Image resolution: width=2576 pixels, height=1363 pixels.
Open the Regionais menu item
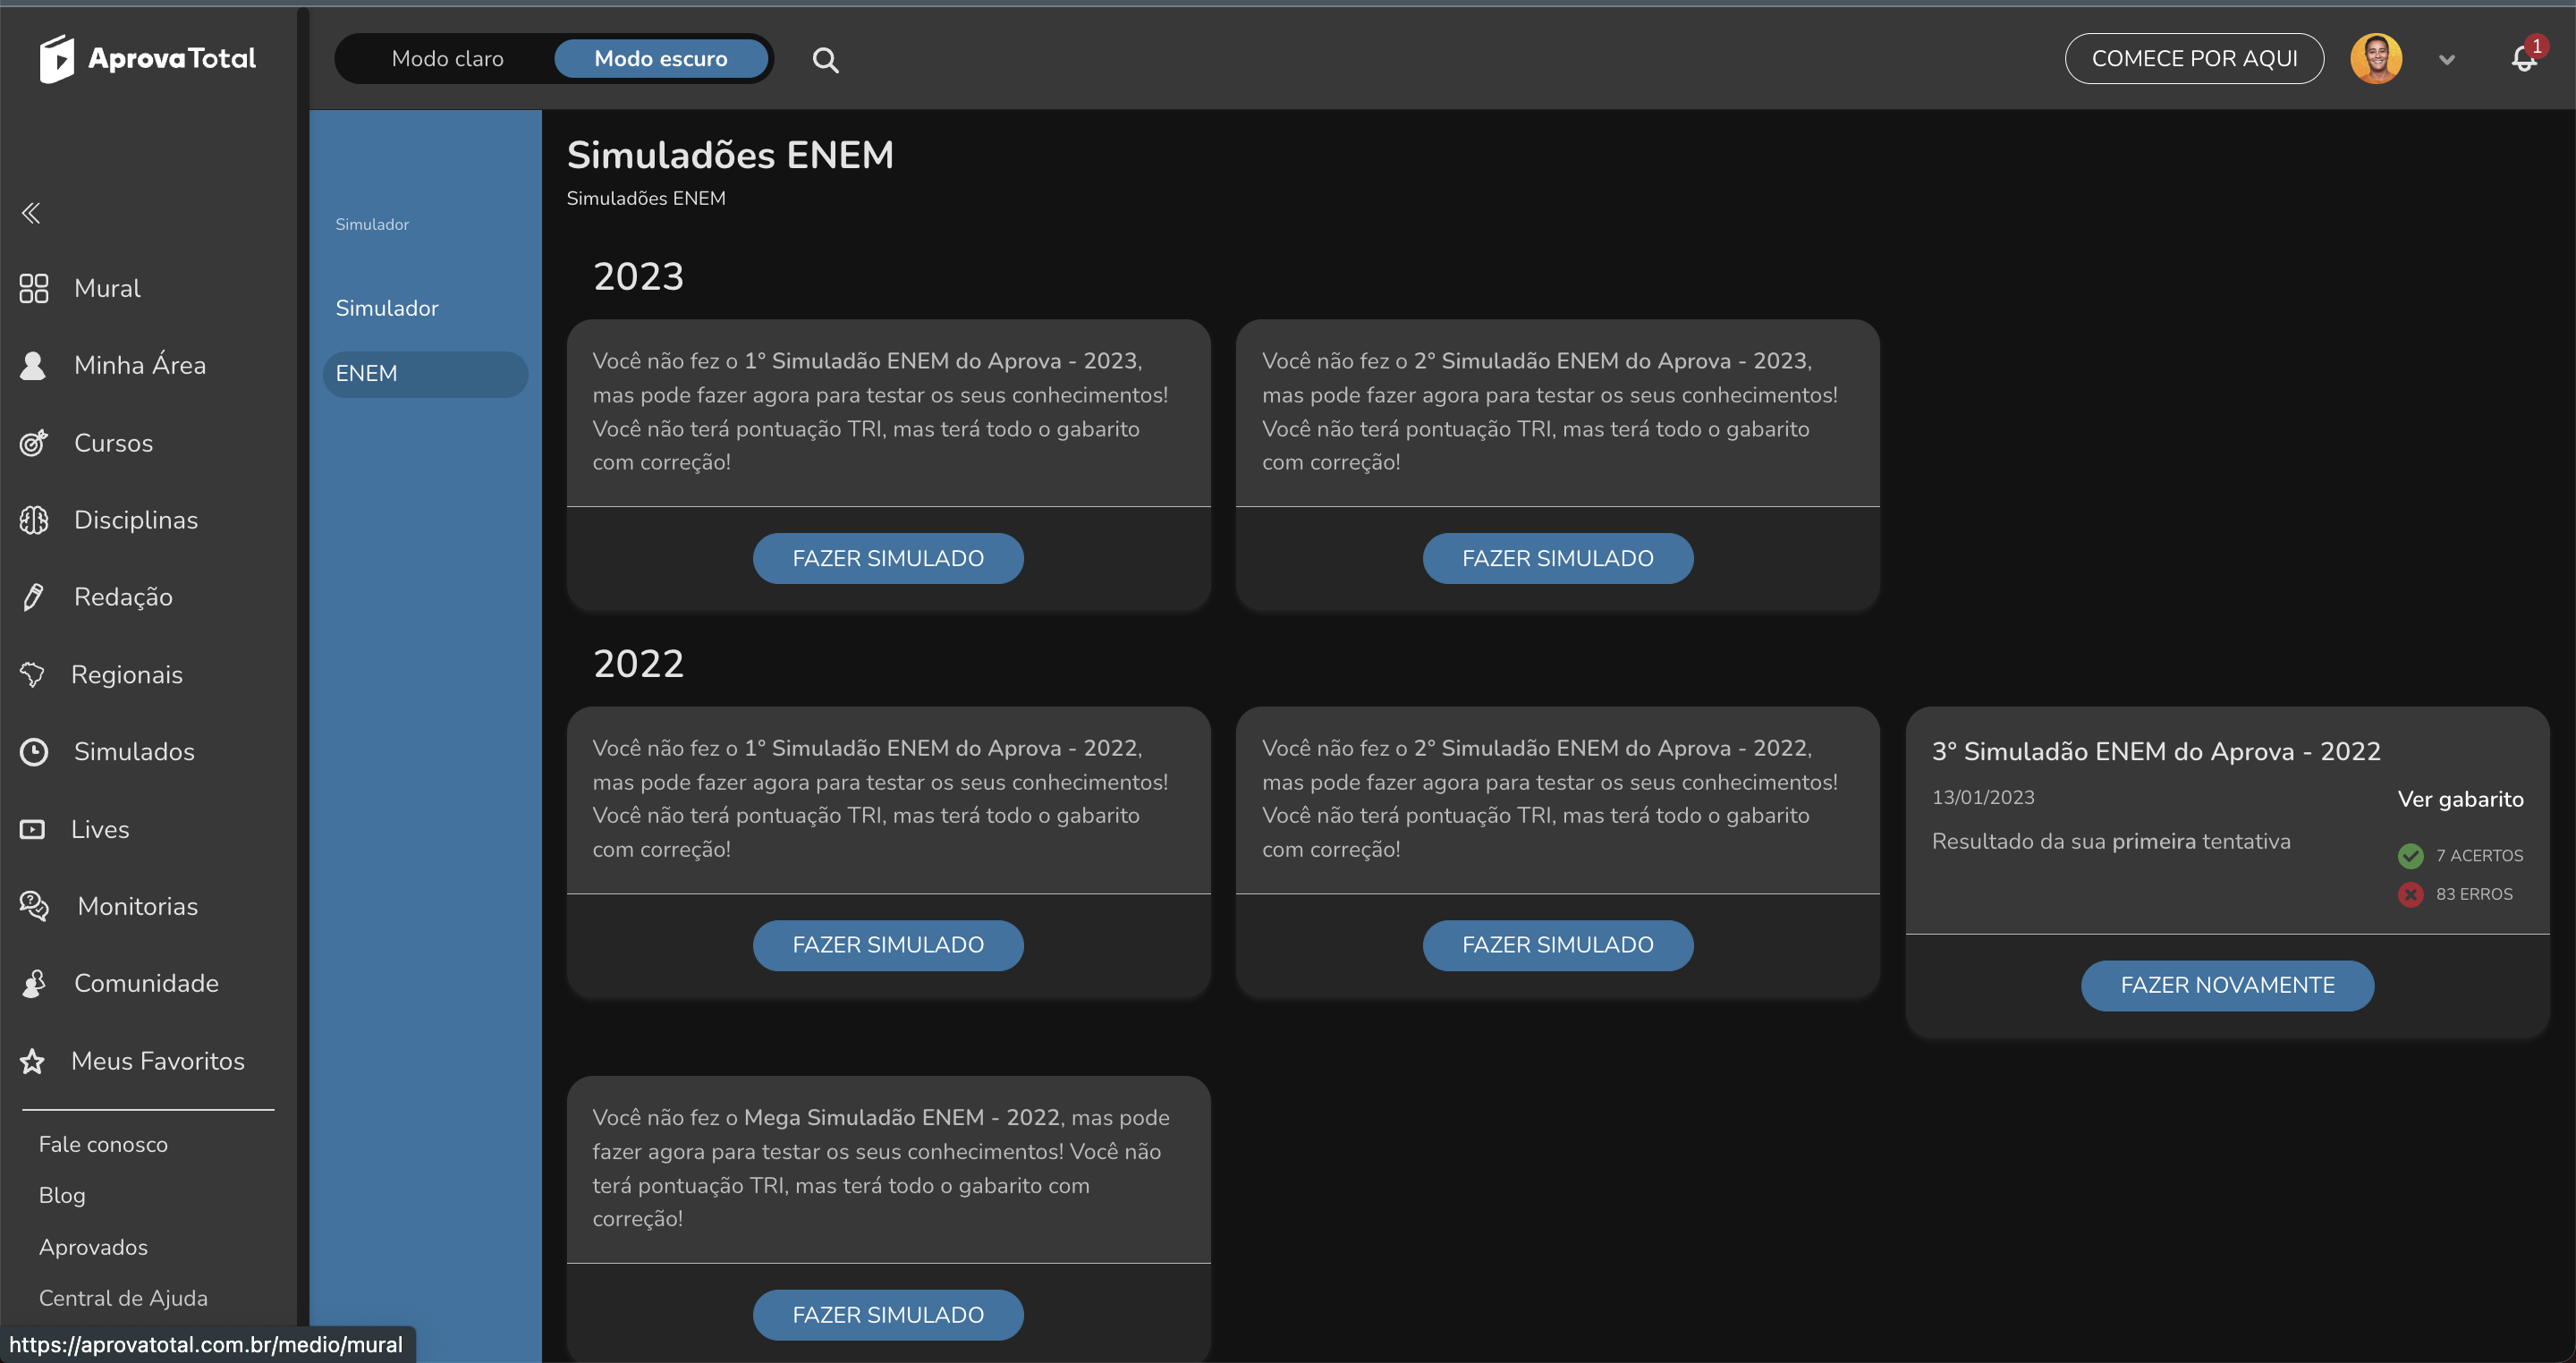pyautogui.click(x=127, y=675)
